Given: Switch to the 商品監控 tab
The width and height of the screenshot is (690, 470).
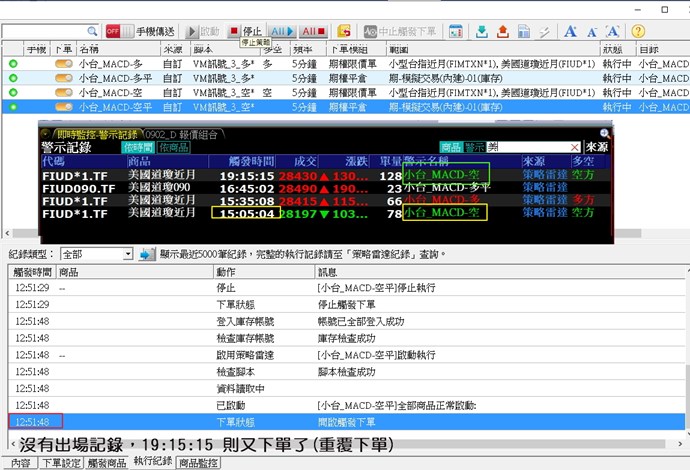Looking at the screenshot, I should point(198,463).
